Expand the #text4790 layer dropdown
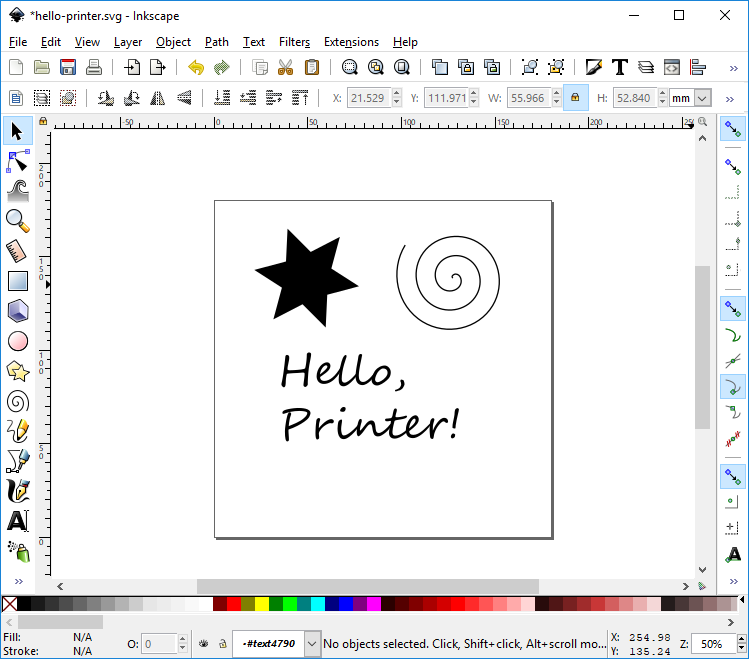Screen dimensions: 749x659 (311, 644)
